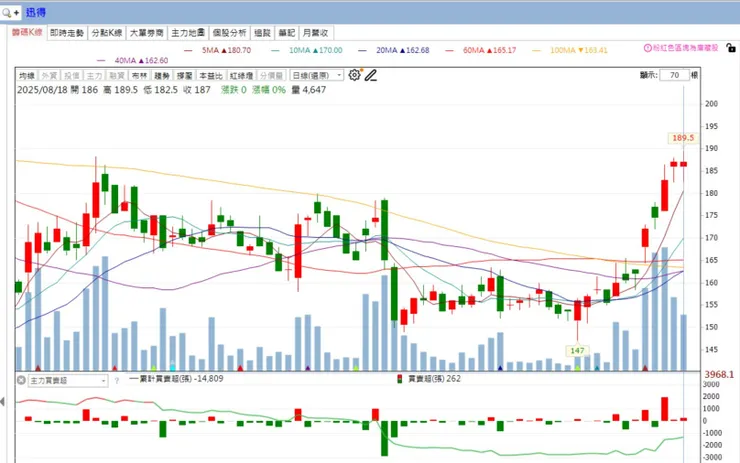The image size is (740, 463).
Task: Edit the 顯示 bar count field
Action: pos(674,75)
